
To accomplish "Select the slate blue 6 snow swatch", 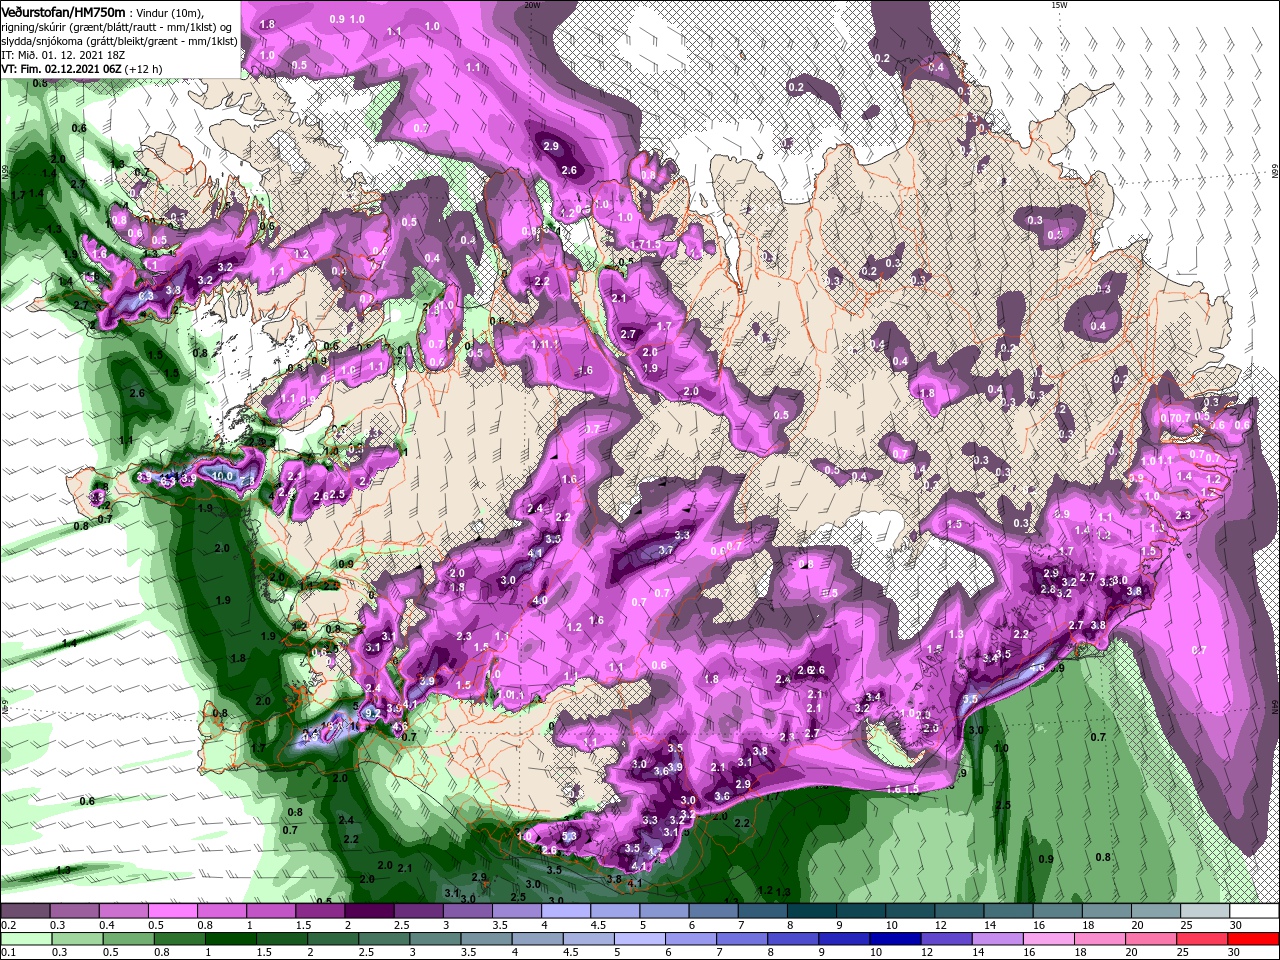I will coord(713,911).
